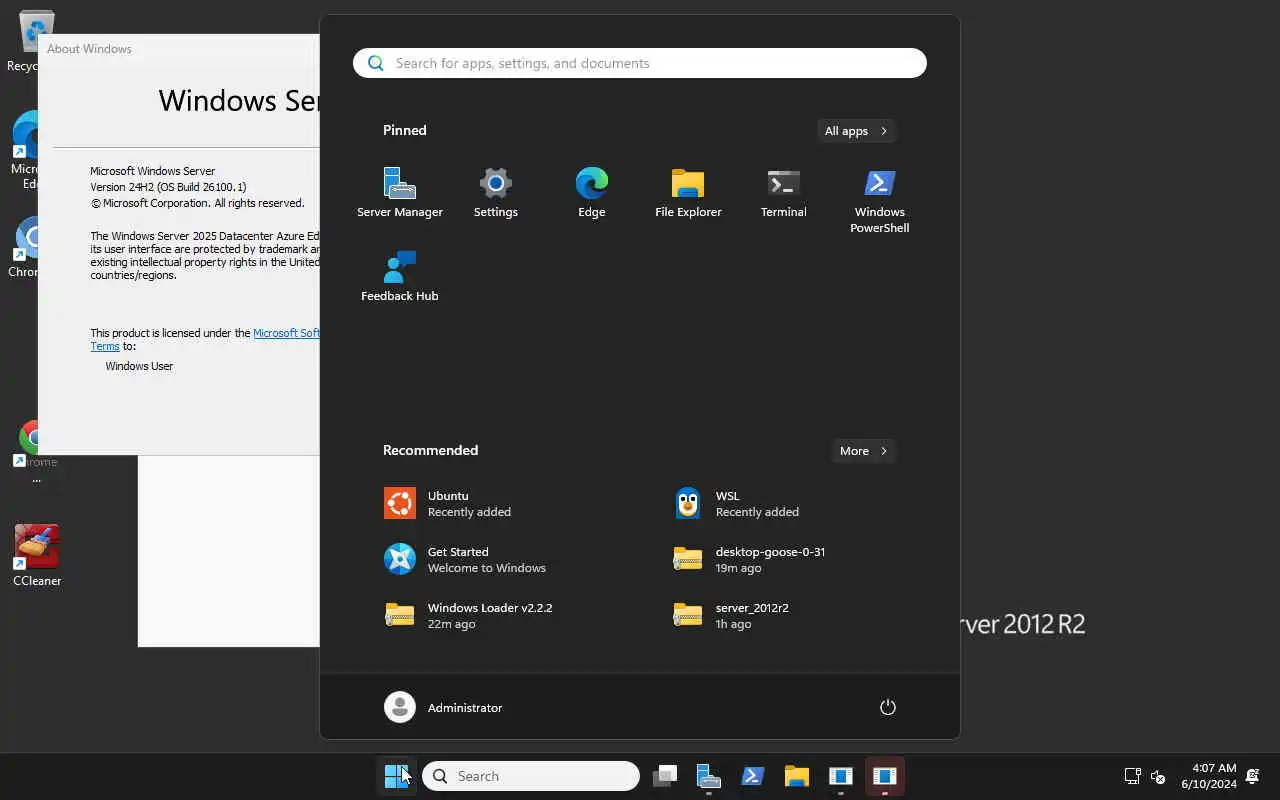The width and height of the screenshot is (1280, 800).
Task: Open Microsoft Software License link in About Windows
Action: click(x=286, y=333)
